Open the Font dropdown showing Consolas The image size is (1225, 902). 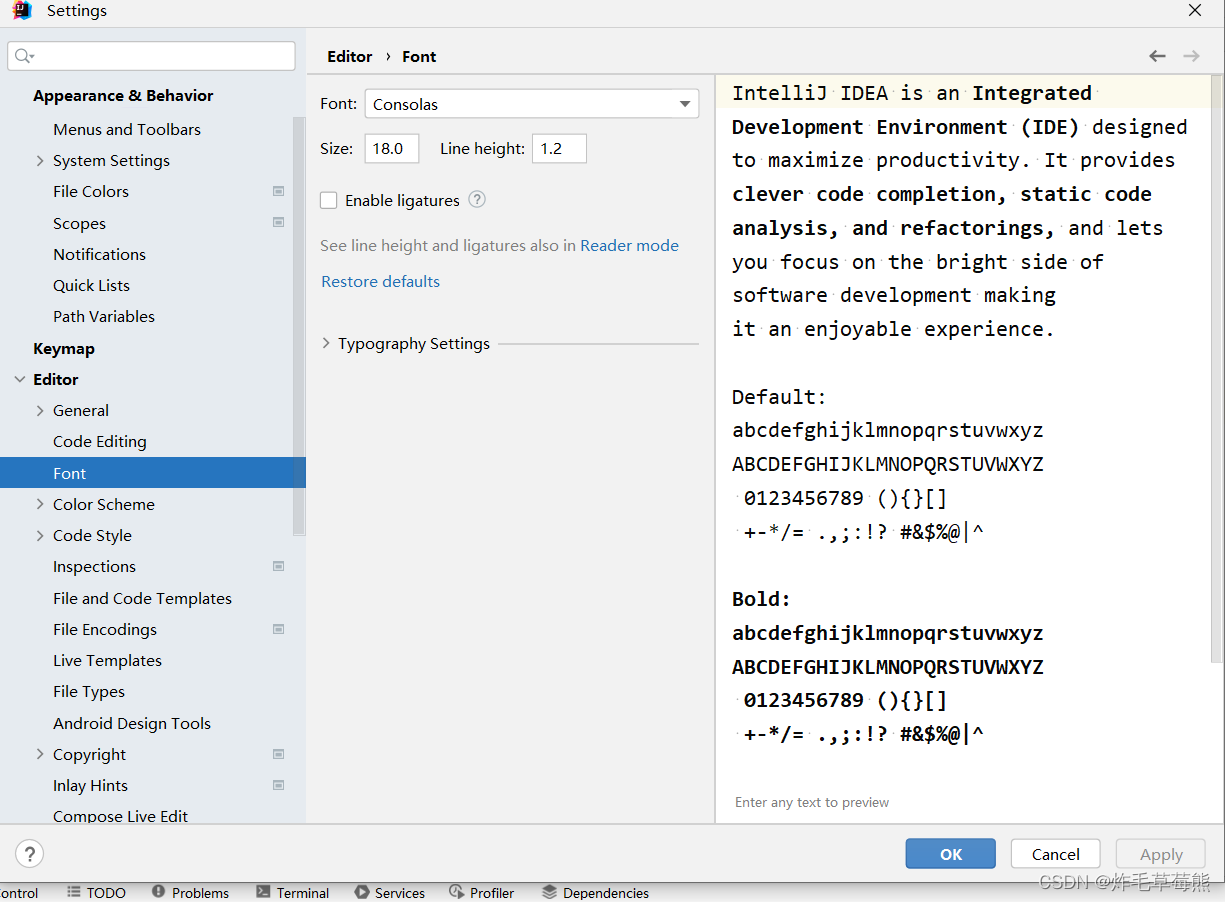click(x=531, y=104)
